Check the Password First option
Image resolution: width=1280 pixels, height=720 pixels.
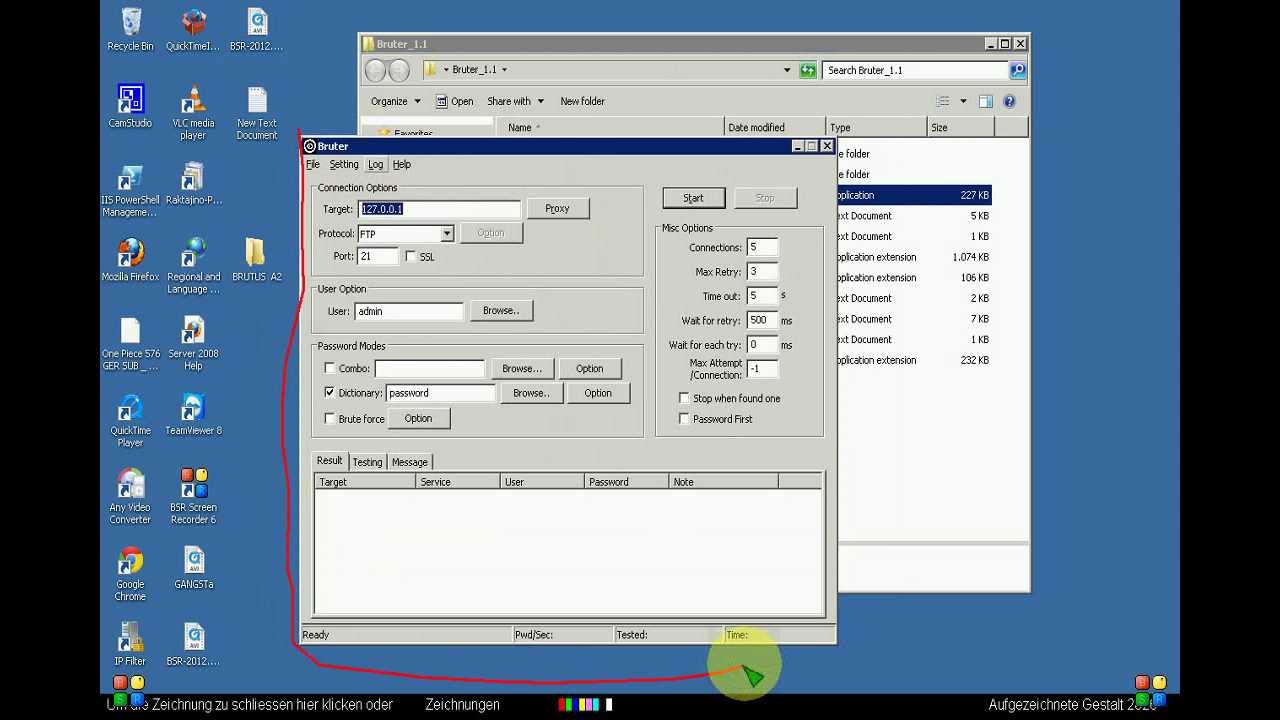pyautogui.click(x=684, y=419)
